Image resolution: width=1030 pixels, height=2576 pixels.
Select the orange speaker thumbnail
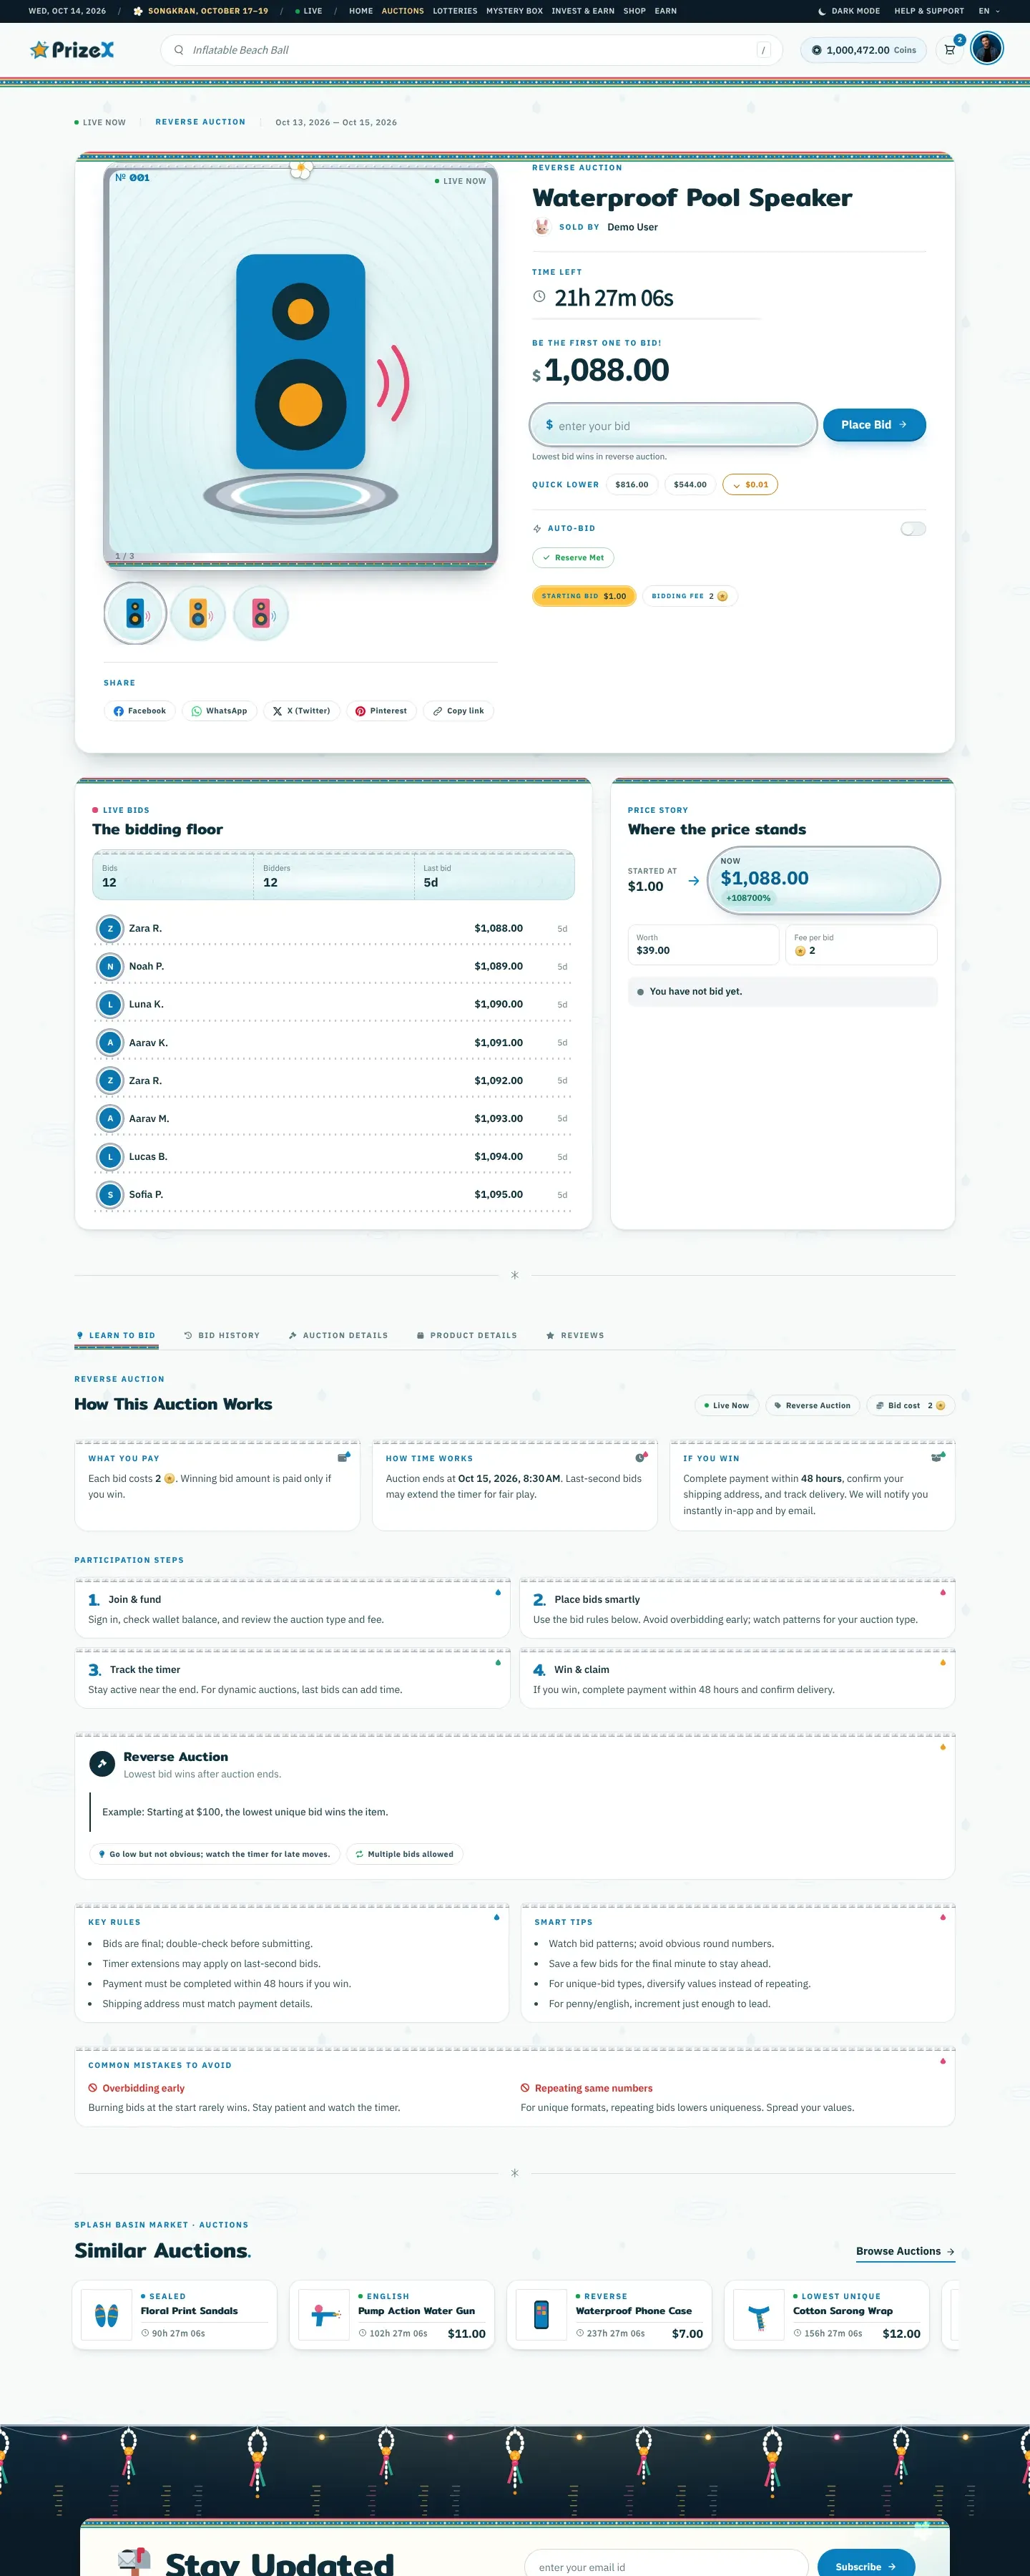tap(198, 613)
